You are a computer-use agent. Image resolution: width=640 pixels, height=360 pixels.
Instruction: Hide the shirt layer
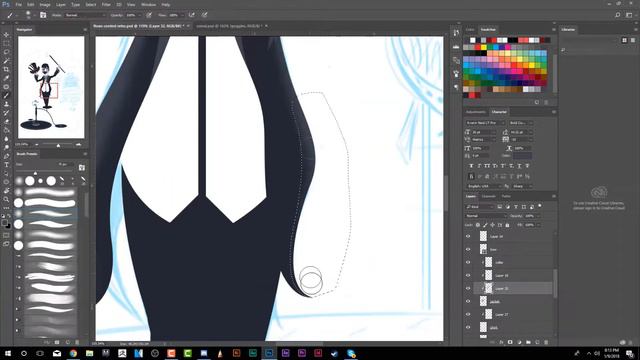pos(468,327)
